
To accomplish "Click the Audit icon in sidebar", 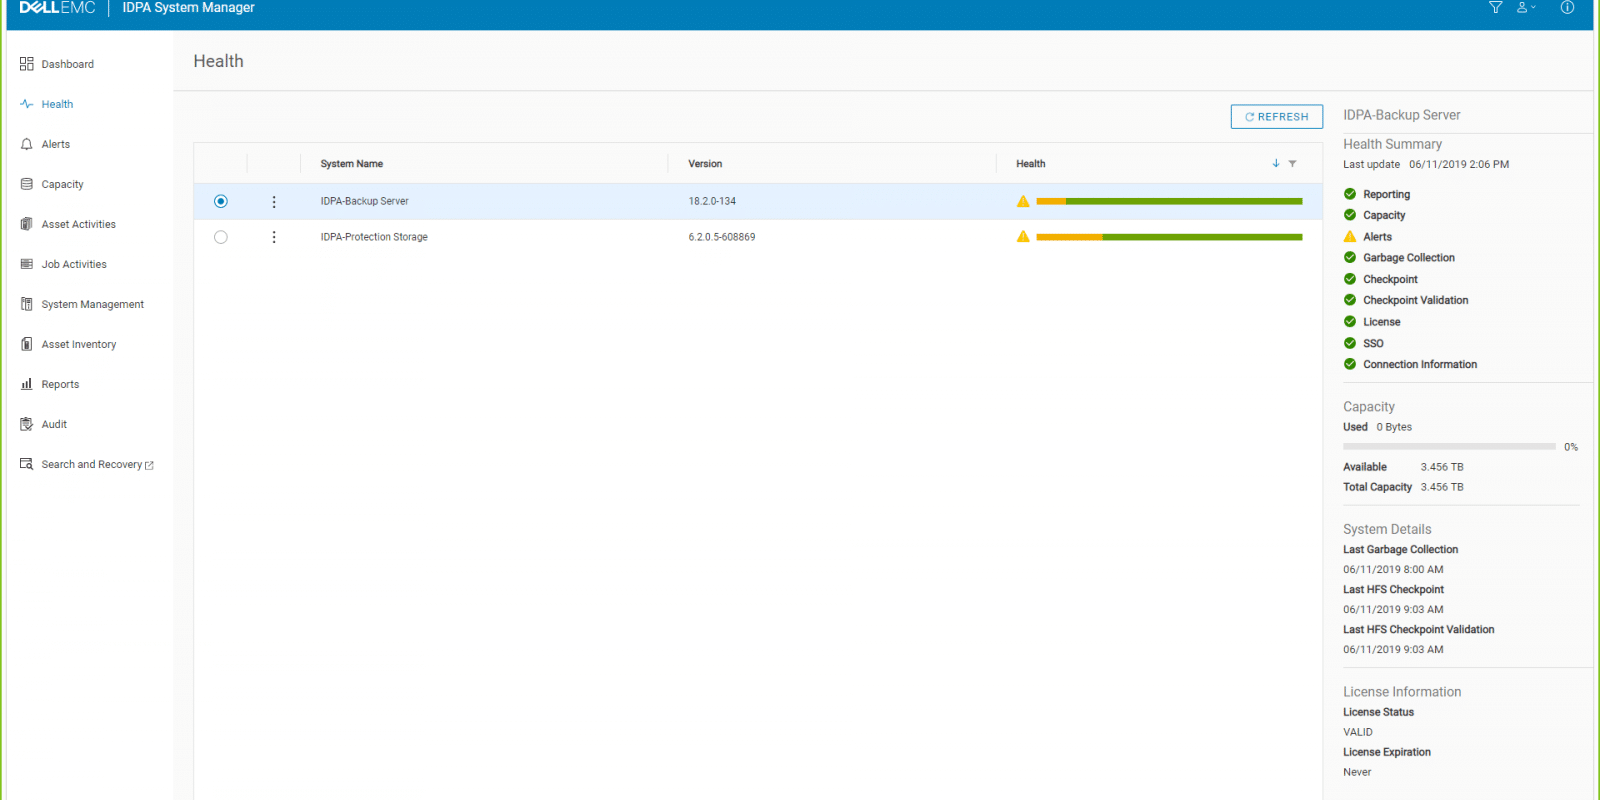I will point(26,424).
